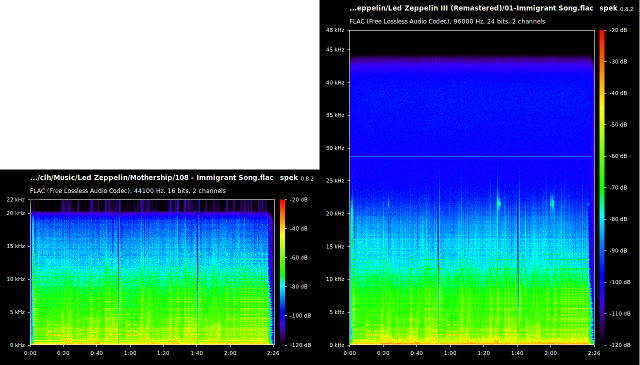The width and height of the screenshot is (640, 365).
Task: Click the '44100 Hz, 16 bits' codec info line
Action: coord(128,191)
